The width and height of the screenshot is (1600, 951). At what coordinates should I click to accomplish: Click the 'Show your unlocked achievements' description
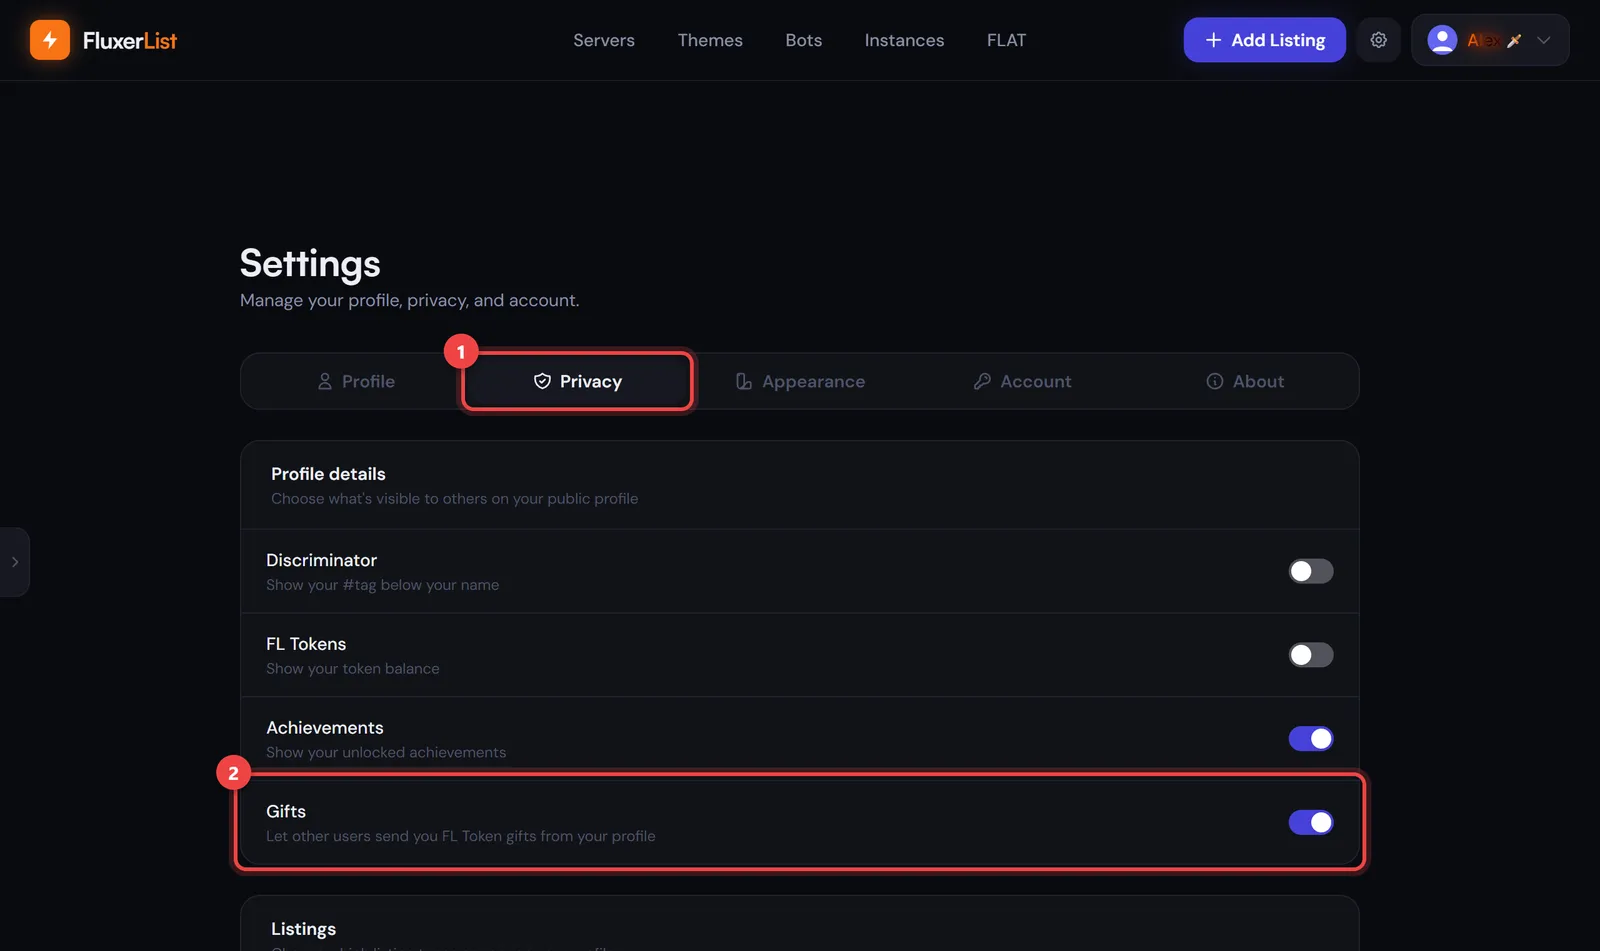tap(386, 753)
